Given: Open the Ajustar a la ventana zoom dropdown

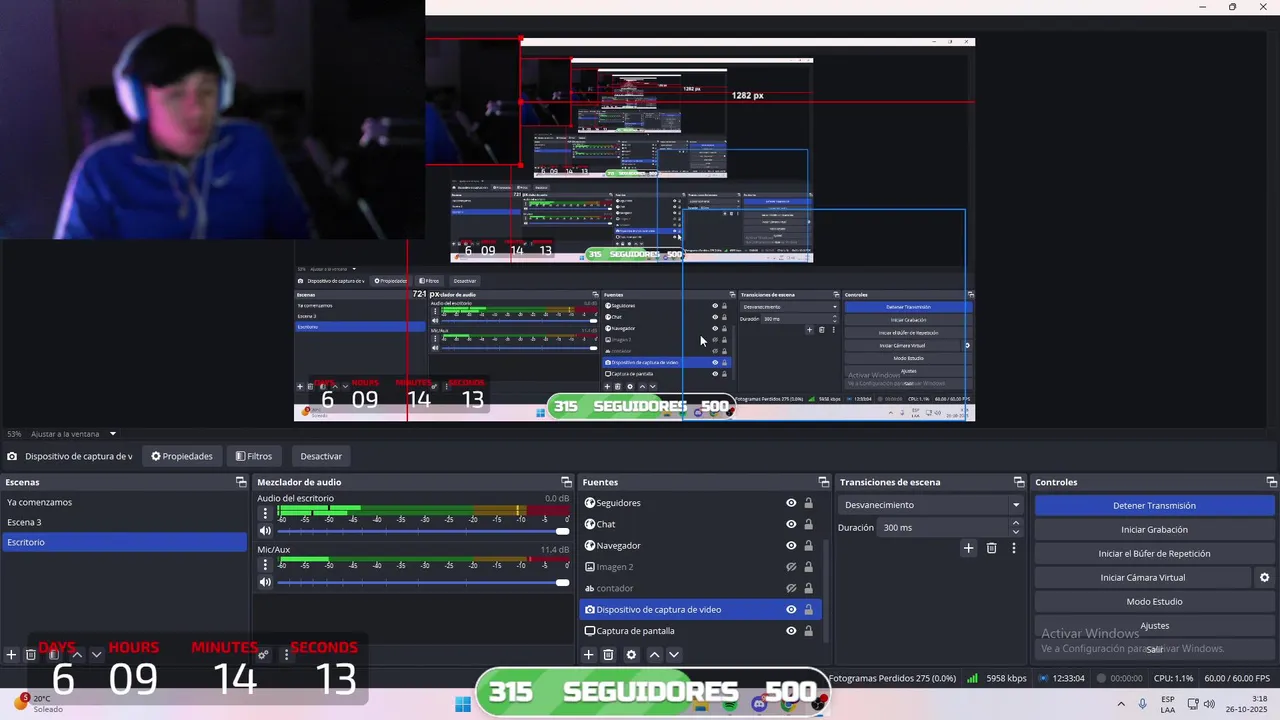Looking at the screenshot, I should click(x=74, y=434).
